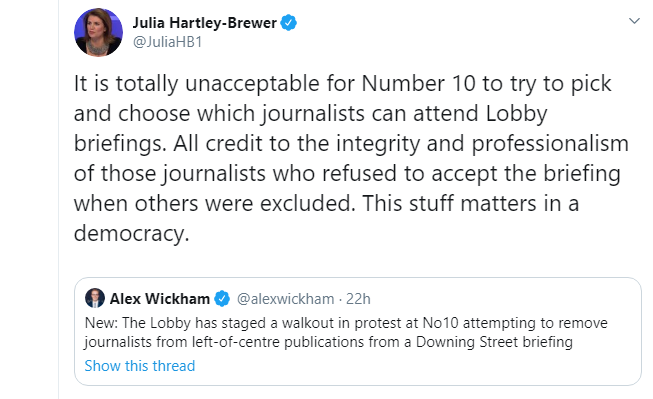
Task: Click the phrase 'integrity and professionalism'
Action: [x=482, y=144]
